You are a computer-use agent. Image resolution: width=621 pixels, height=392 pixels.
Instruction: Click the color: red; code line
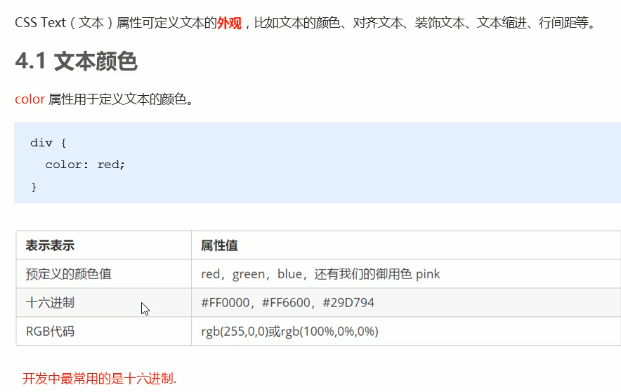(85, 164)
